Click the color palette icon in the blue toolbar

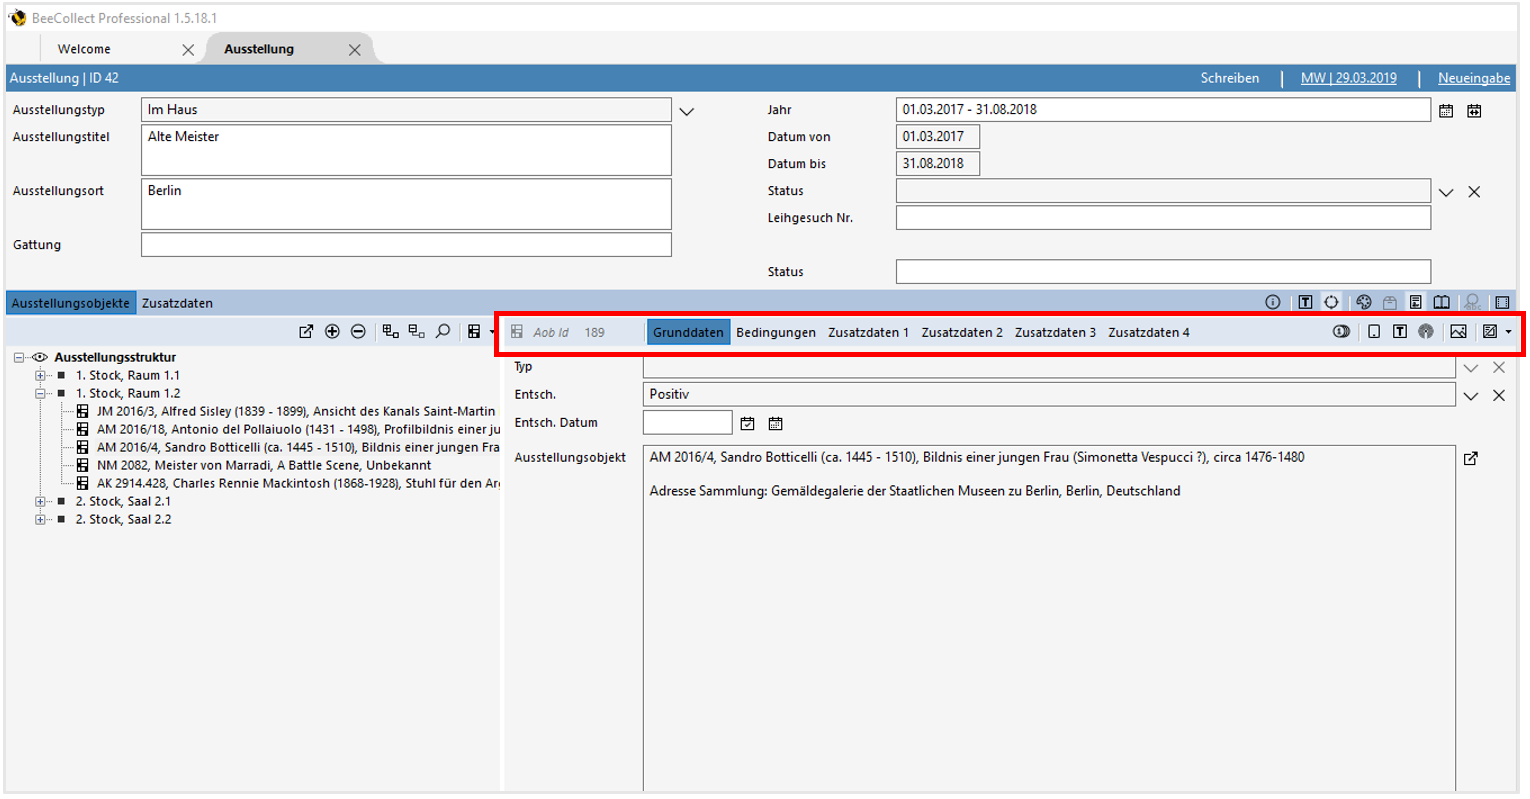pyautogui.click(x=1363, y=303)
